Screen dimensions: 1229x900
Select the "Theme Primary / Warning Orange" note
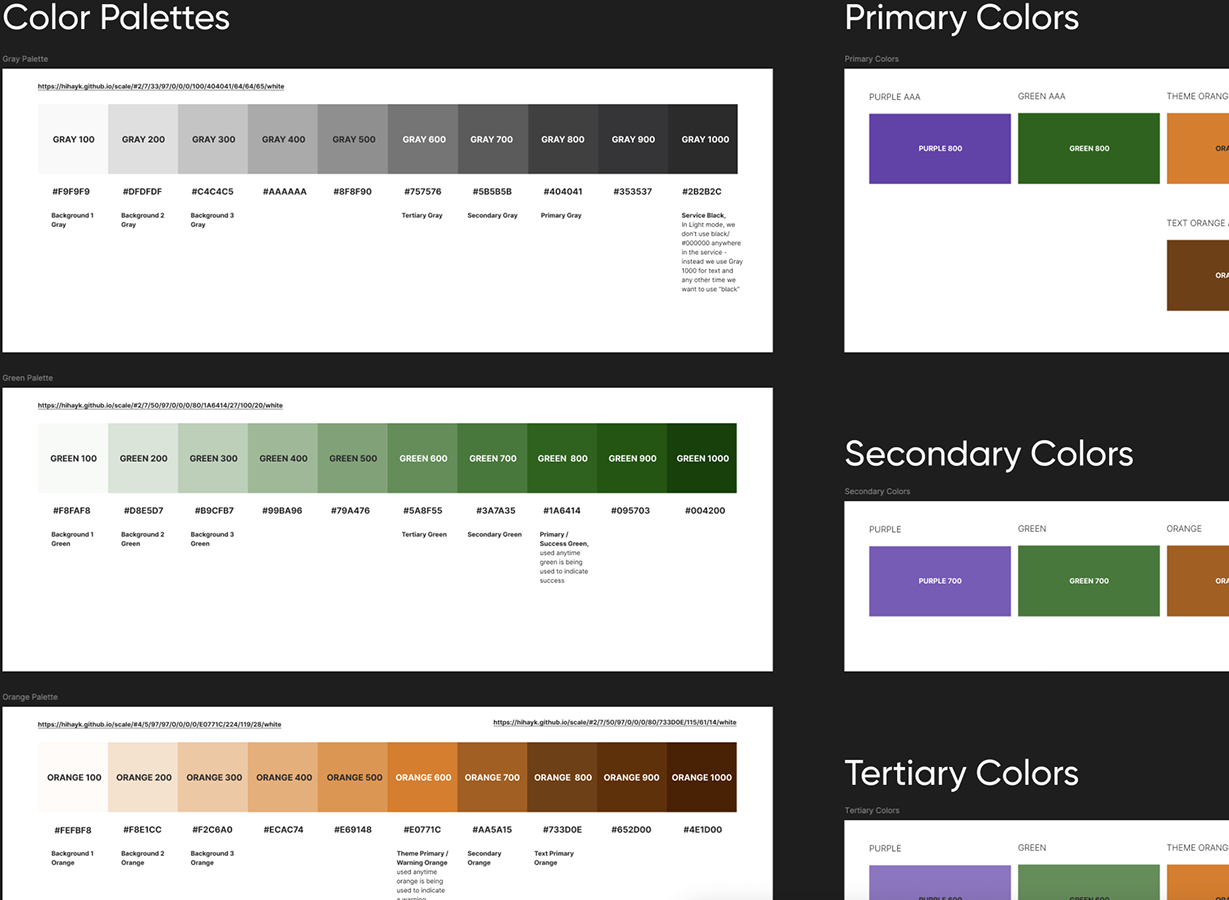coord(422,876)
